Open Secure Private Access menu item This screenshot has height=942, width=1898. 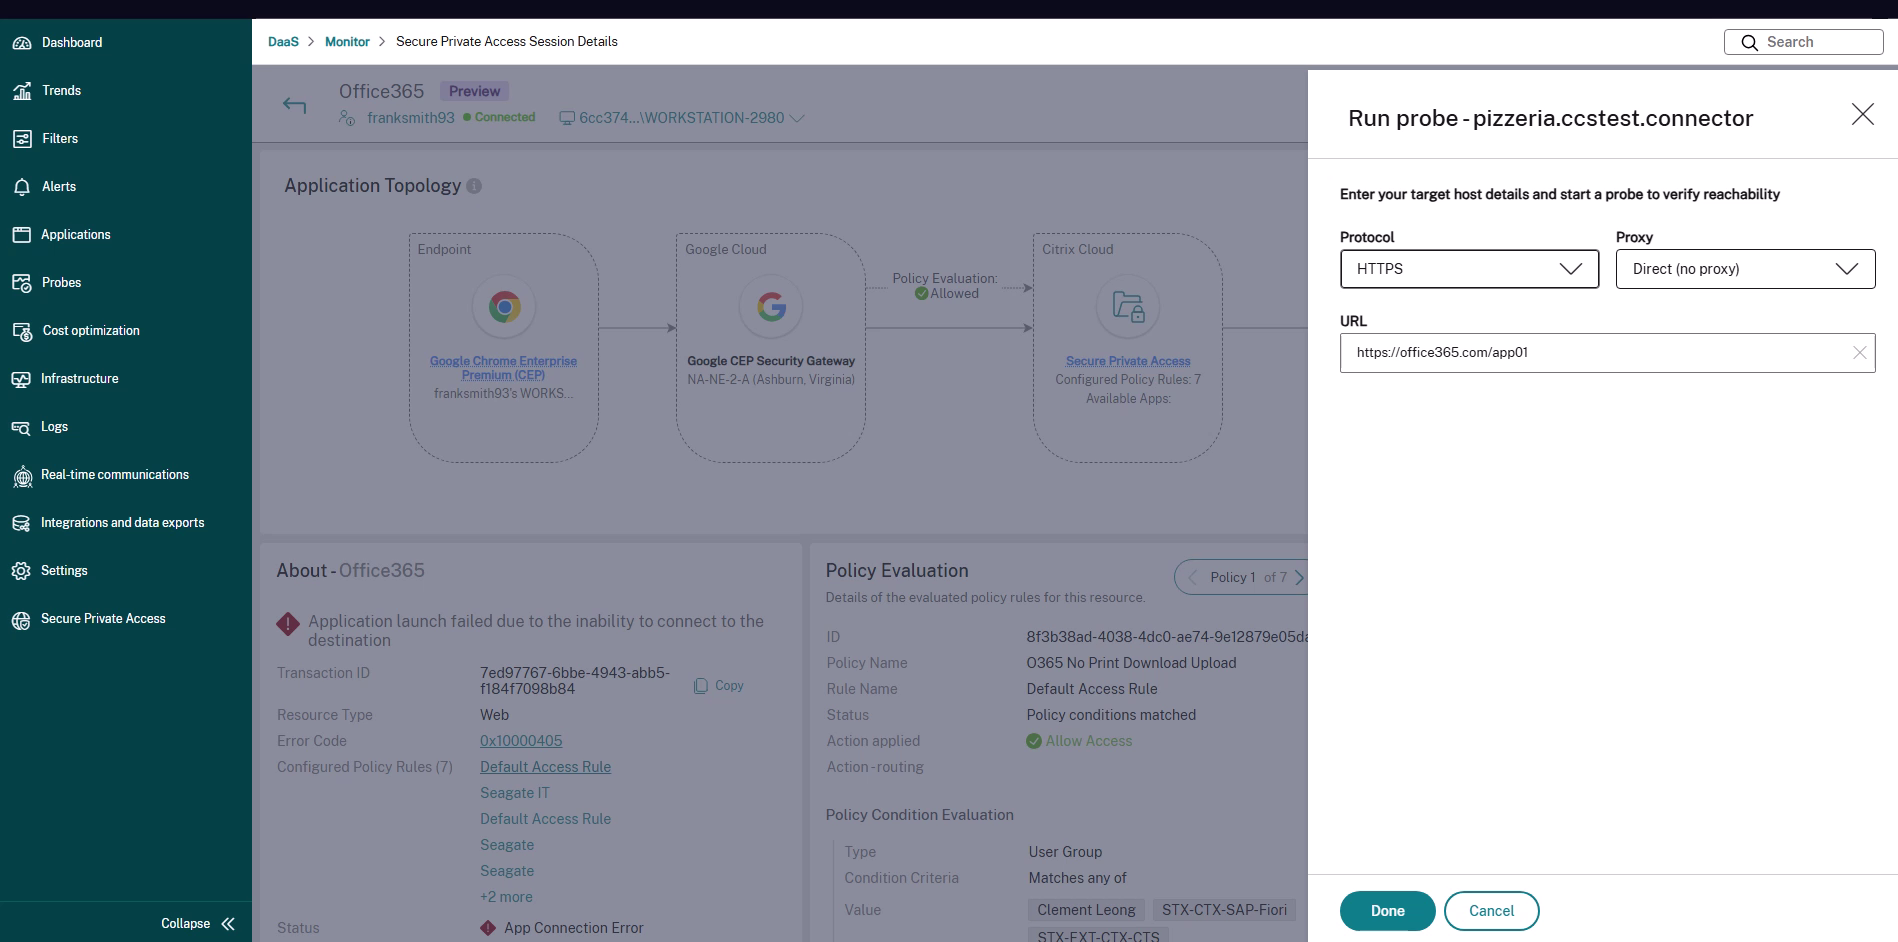tap(103, 619)
